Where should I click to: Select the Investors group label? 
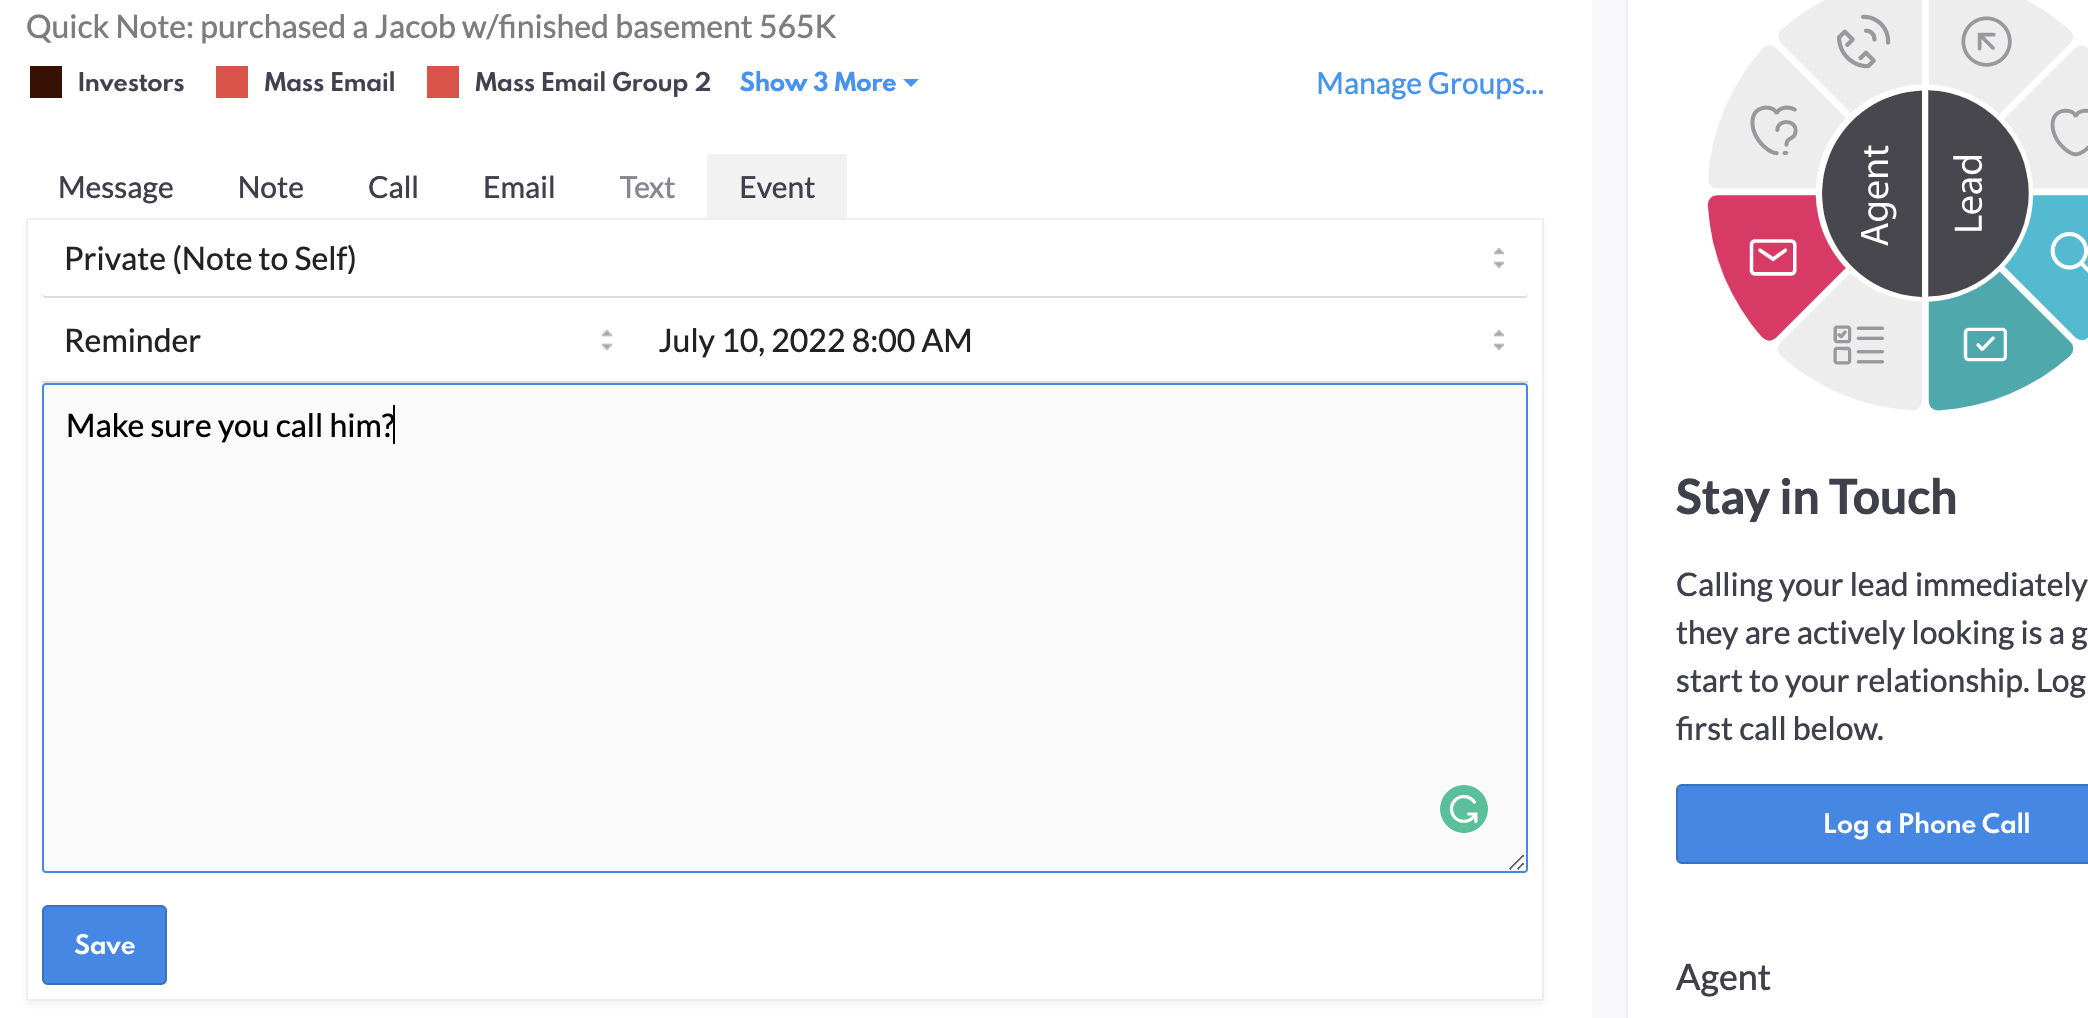131,82
